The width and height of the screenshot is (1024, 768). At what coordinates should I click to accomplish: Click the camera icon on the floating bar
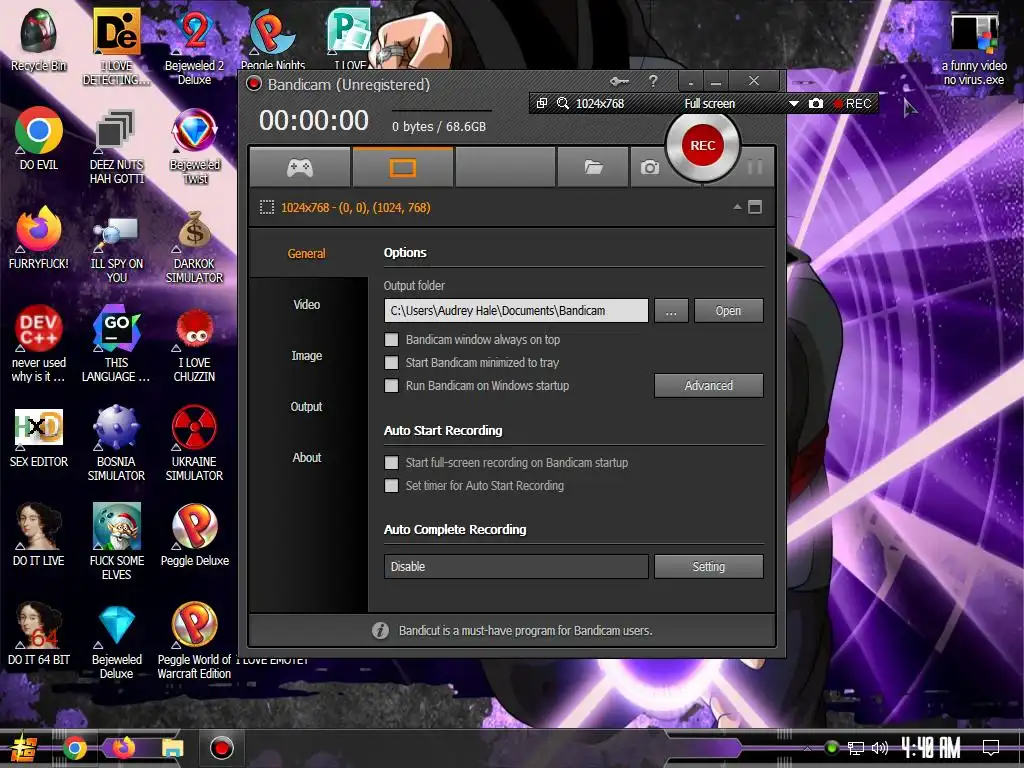(816, 103)
